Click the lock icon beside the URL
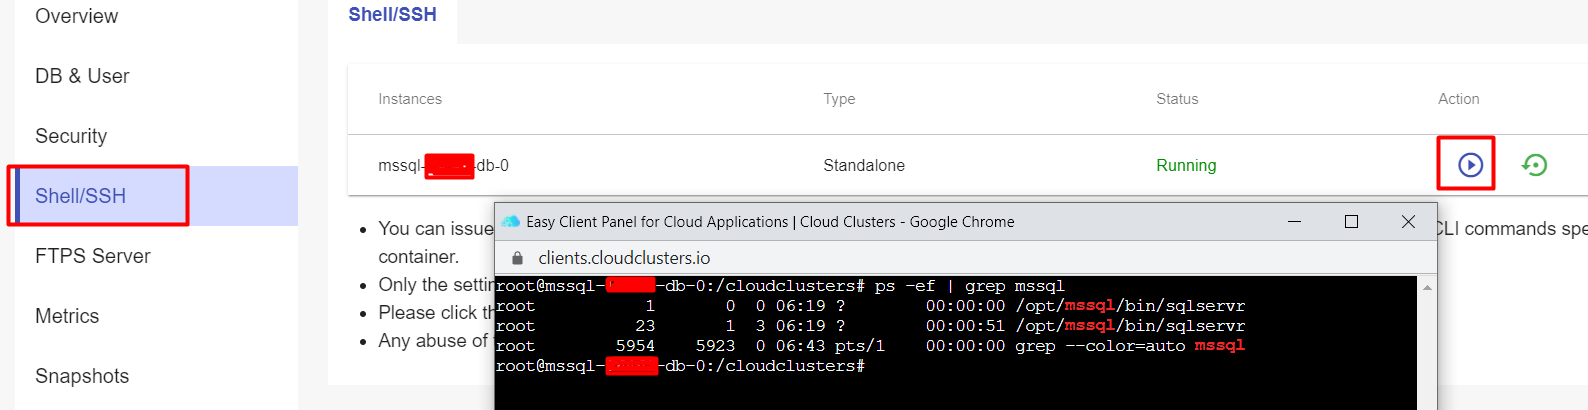This screenshot has height=410, width=1588. pos(517,258)
